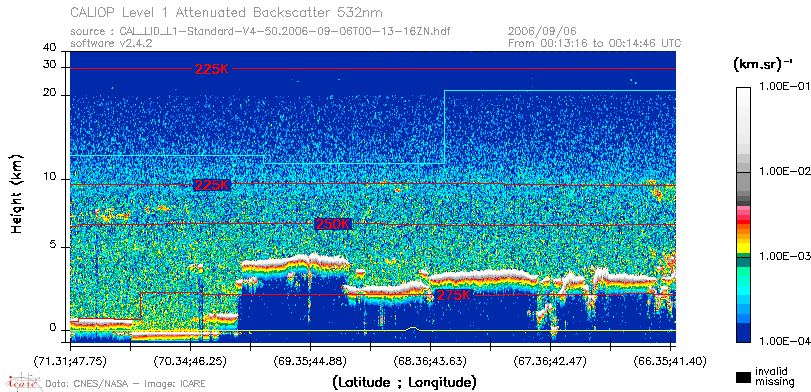Click the (71.31;47.75) axis tick label
This screenshot has height=392, width=811.
point(70,360)
